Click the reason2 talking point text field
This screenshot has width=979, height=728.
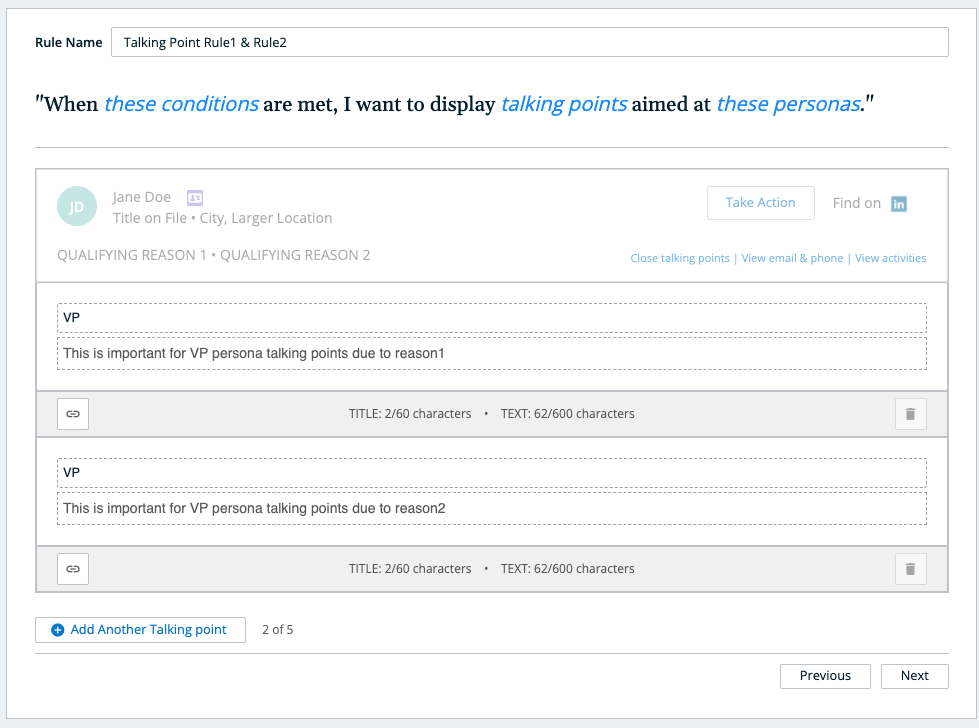coord(491,509)
